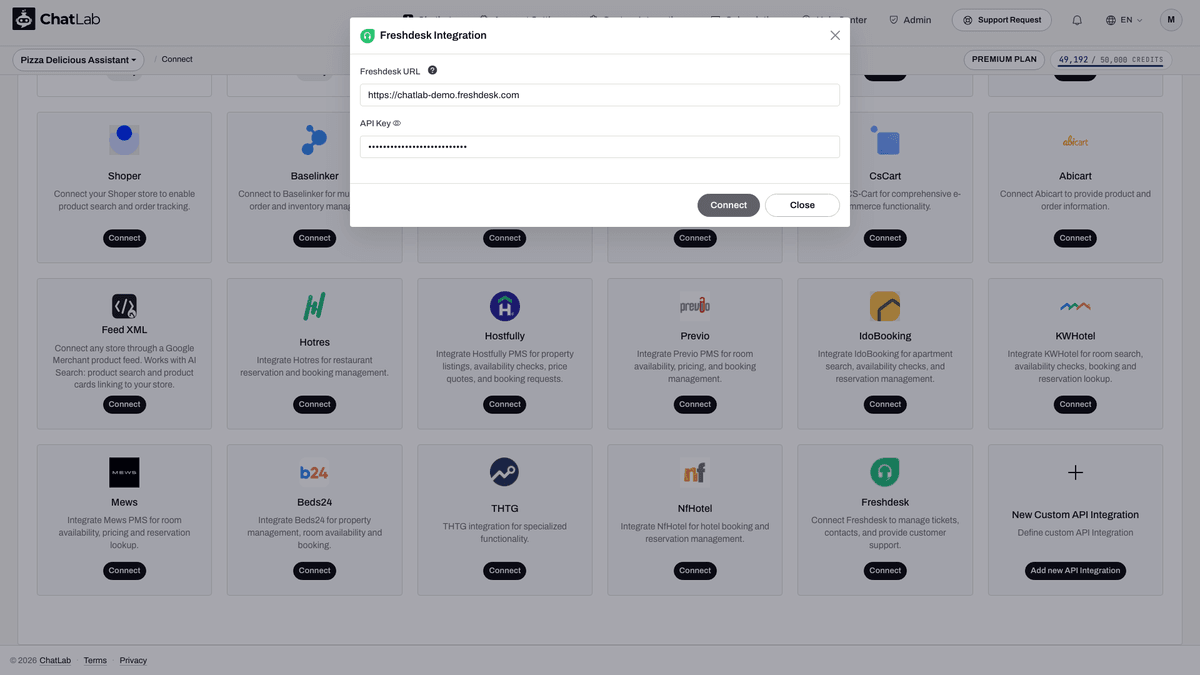This screenshot has height=675, width=1200.
Task: Click the Beds24 logo icon
Action: point(314,472)
